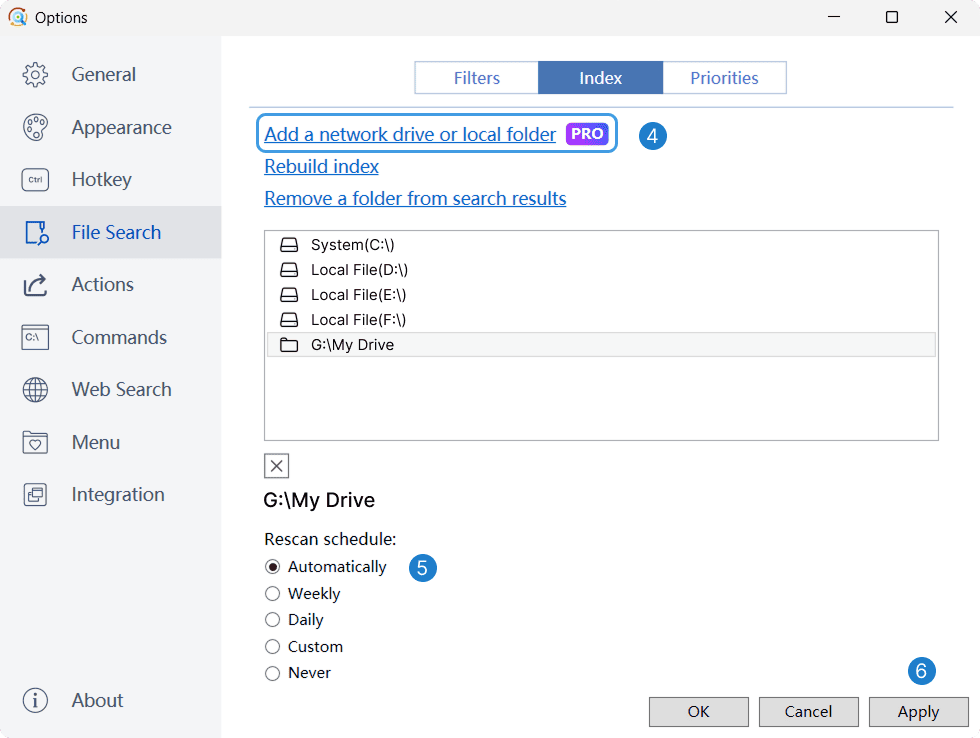Open the Web Search settings section

[x=111, y=390]
